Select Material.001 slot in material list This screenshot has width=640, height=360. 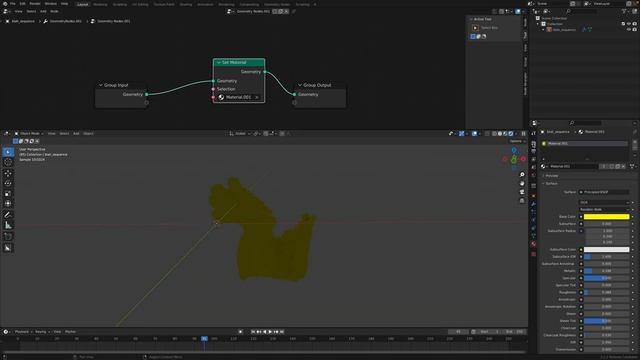[x=584, y=144]
